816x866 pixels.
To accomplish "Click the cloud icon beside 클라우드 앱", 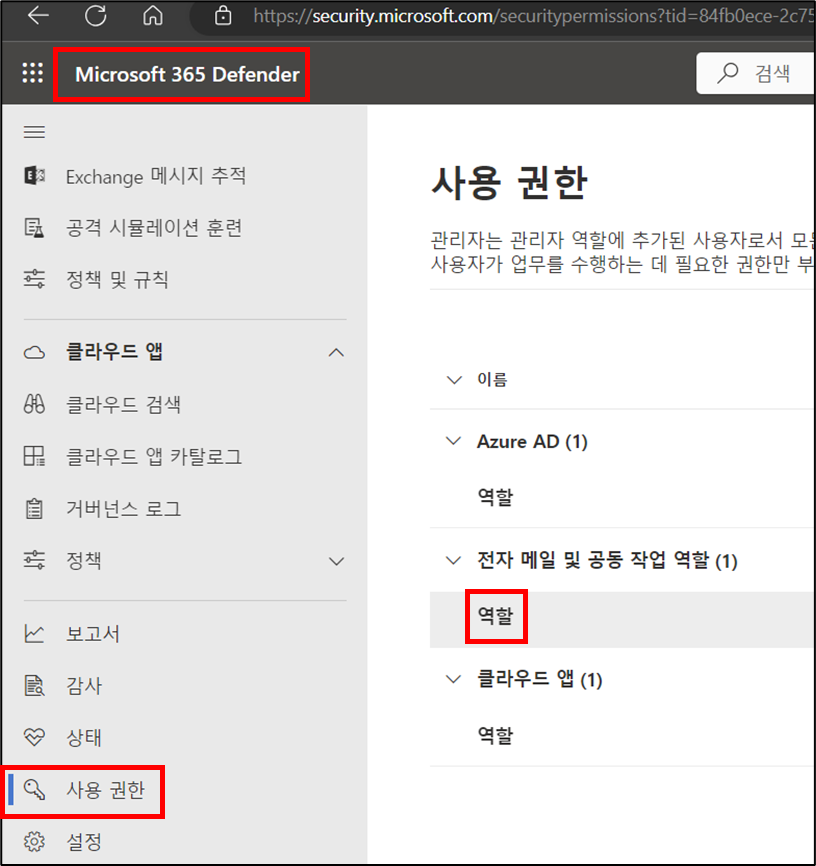I will click(x=34, y=352).
